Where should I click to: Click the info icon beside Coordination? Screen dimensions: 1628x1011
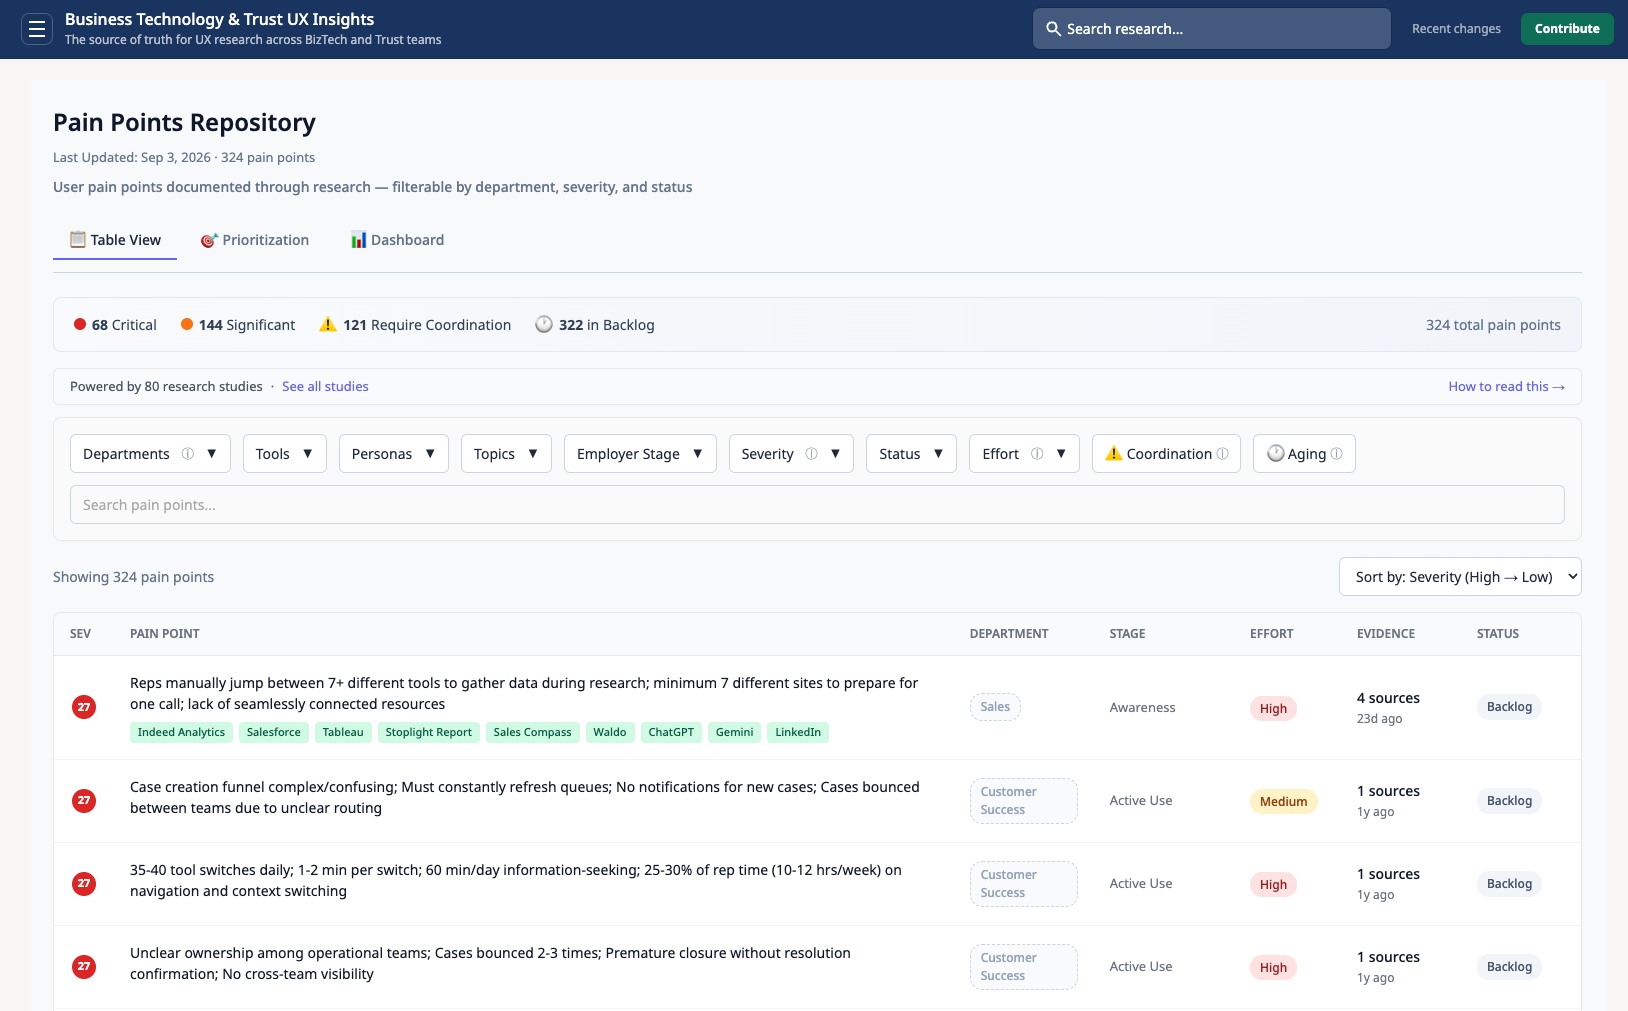click(x=1223, y=454)
